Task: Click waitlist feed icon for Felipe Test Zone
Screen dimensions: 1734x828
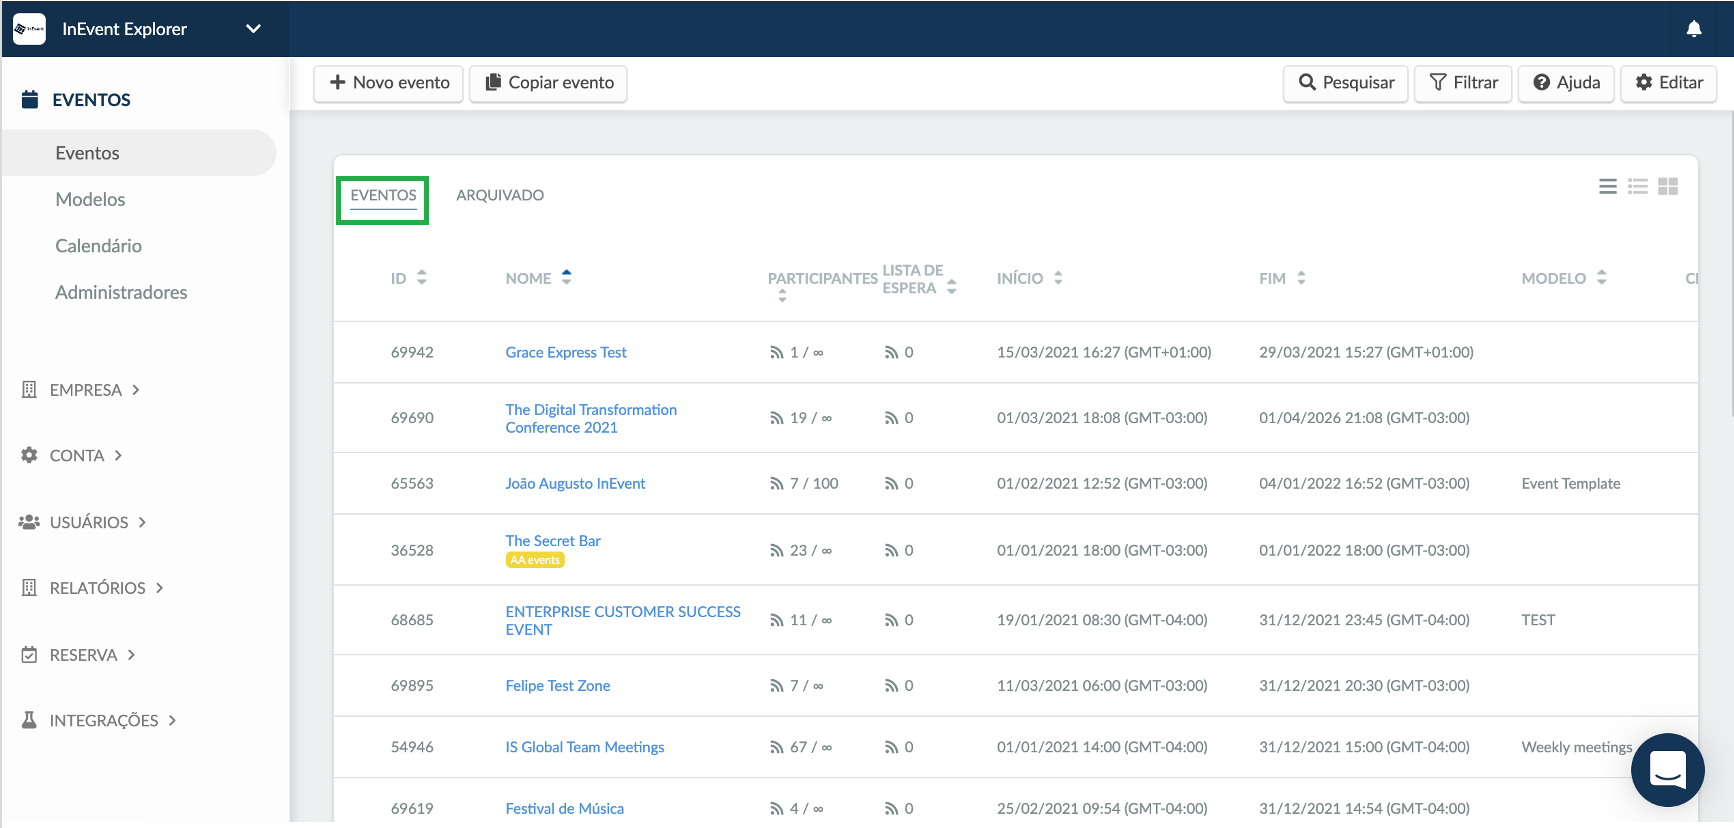Action: (x=891, y=686)
